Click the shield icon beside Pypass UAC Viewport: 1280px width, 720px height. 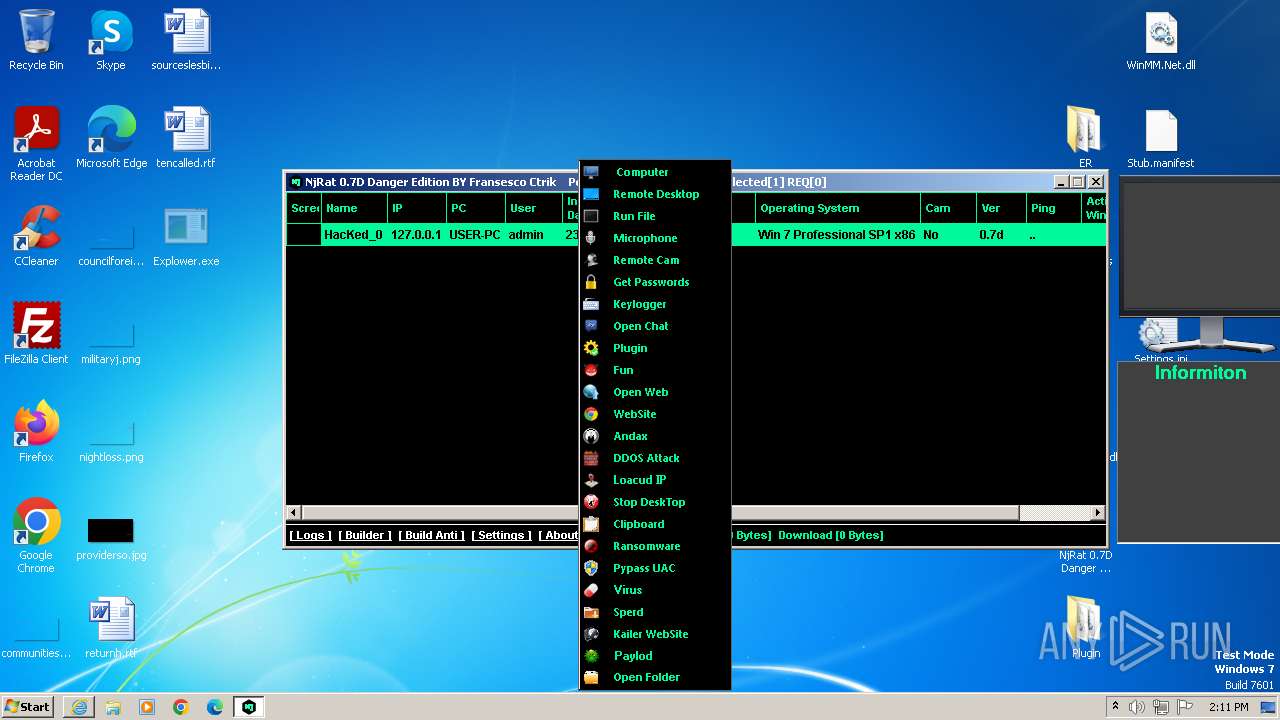coord(591,568)
